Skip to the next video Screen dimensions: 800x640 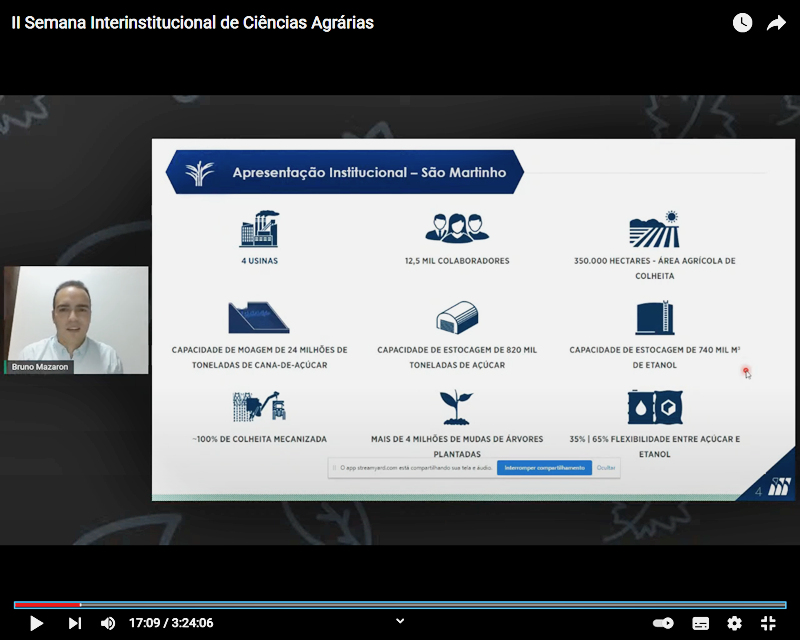75,623
